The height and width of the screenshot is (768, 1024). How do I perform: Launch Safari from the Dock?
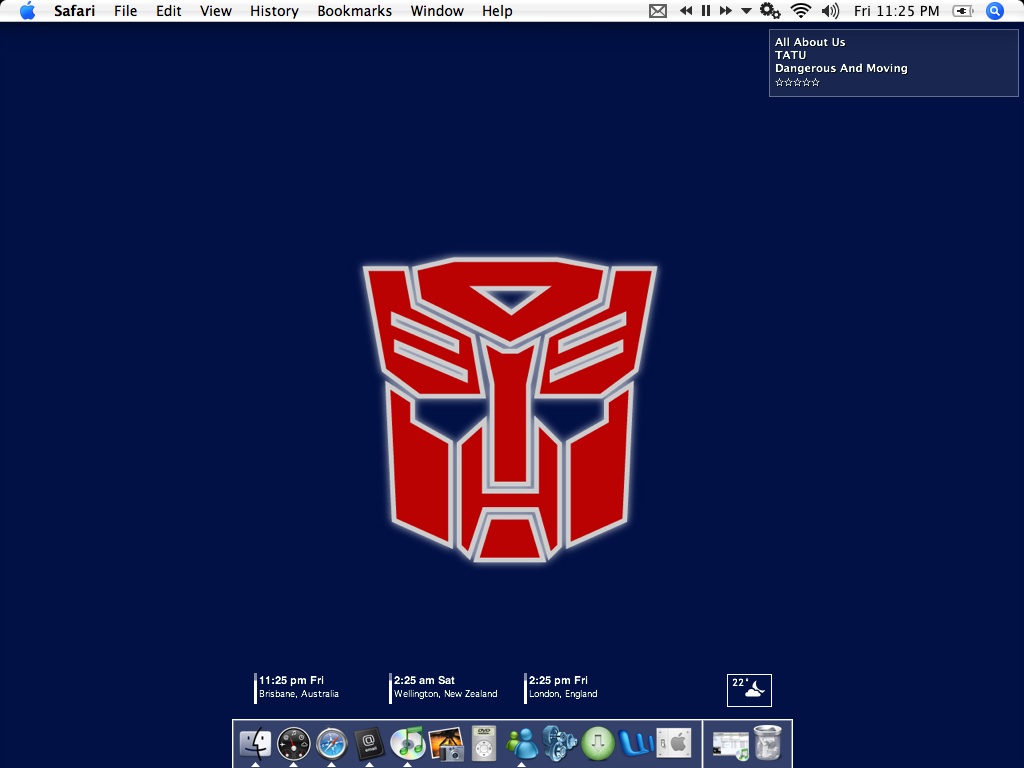[331, 744]
